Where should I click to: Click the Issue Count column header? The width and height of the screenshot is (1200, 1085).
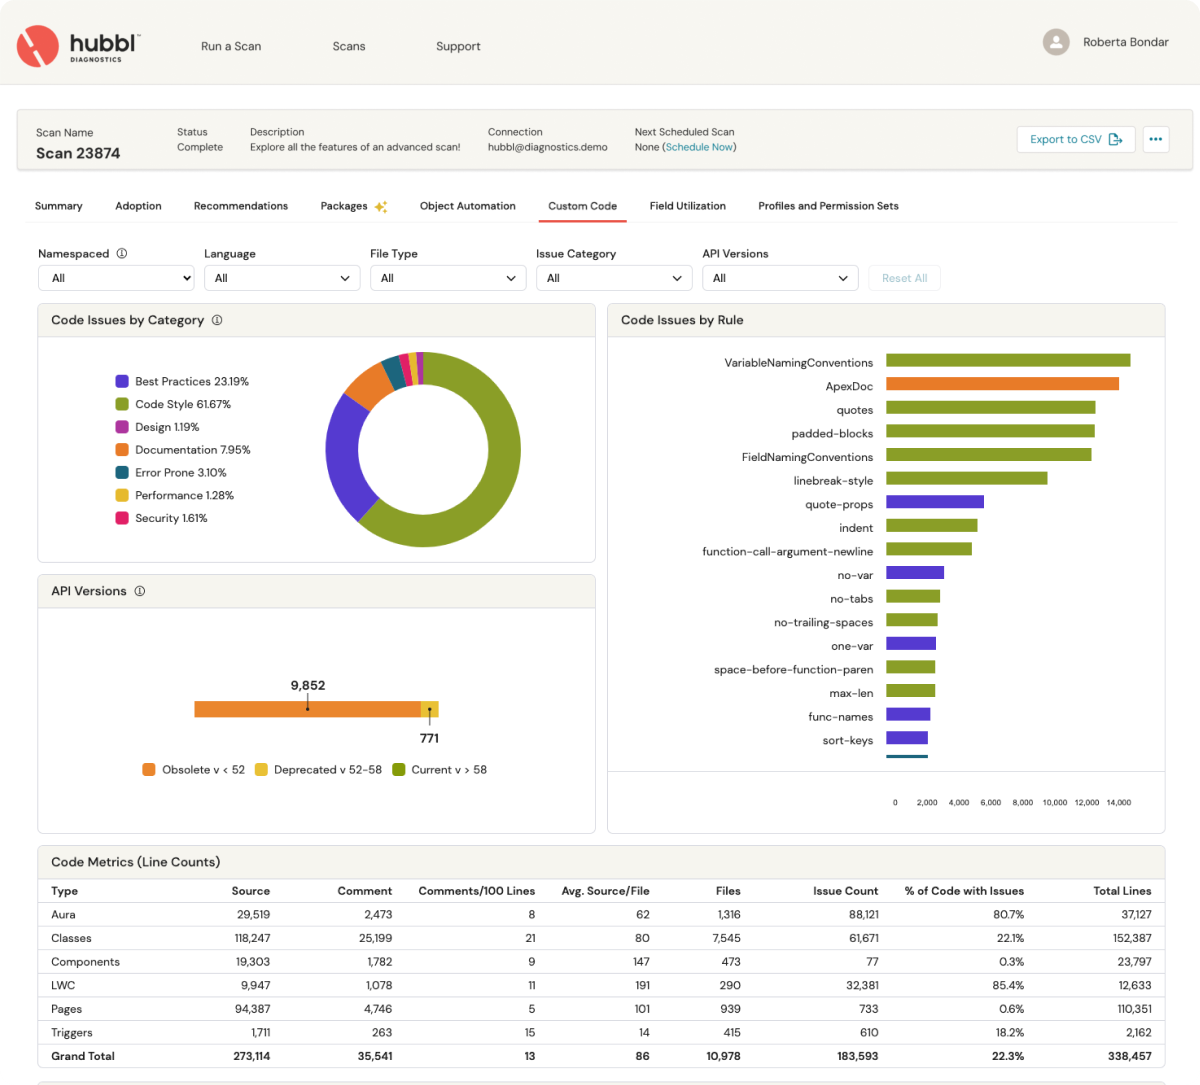pos(845,891)
